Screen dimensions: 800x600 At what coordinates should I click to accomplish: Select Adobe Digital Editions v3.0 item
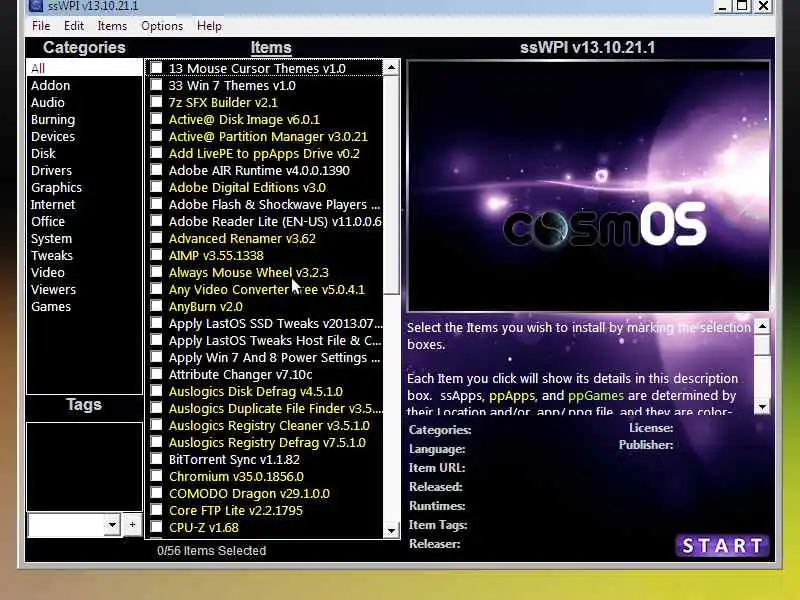click(247, 188)
